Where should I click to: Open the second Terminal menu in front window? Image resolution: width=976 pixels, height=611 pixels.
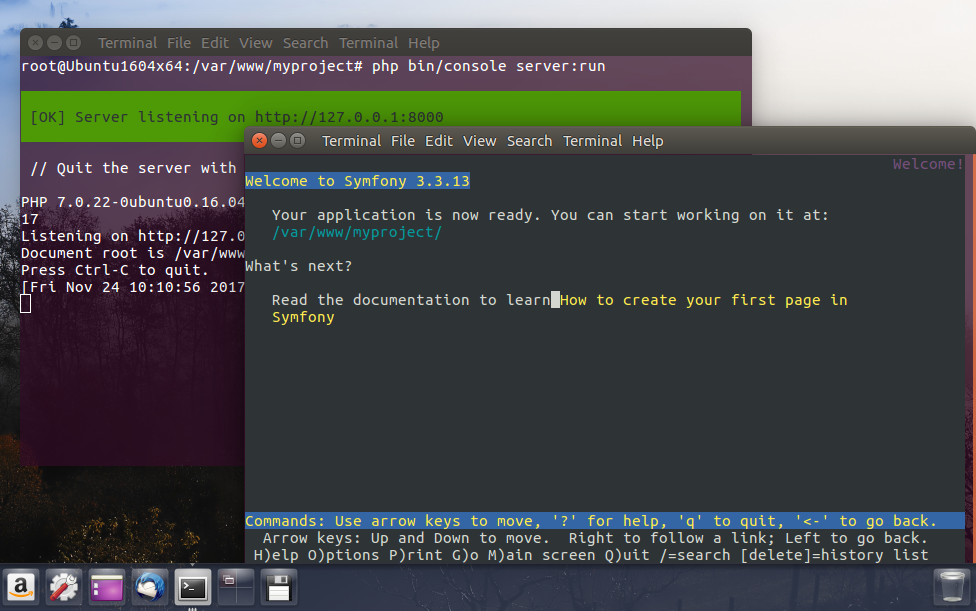[592, 141]
